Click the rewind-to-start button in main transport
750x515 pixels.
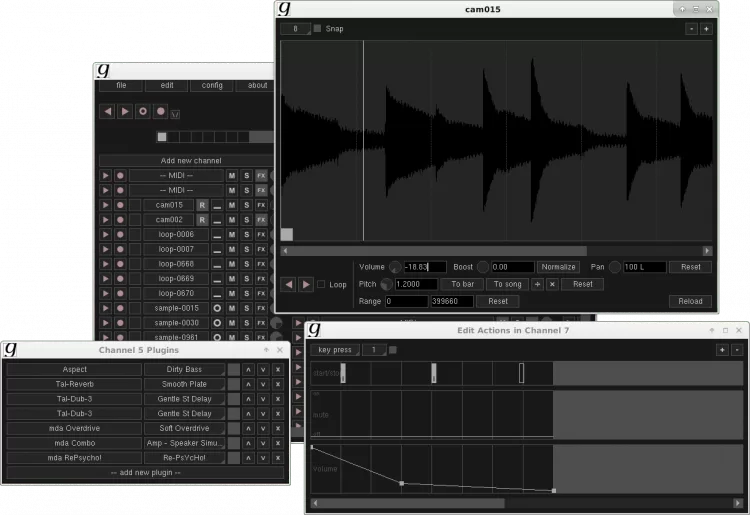tap(108, 111)
